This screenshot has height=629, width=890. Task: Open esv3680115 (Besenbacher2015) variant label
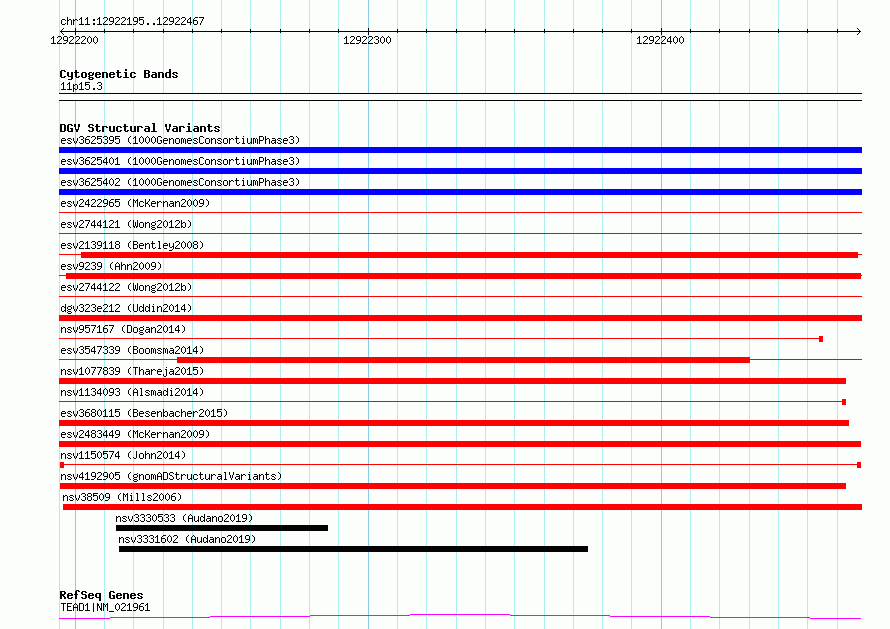(x=144, y=413)
